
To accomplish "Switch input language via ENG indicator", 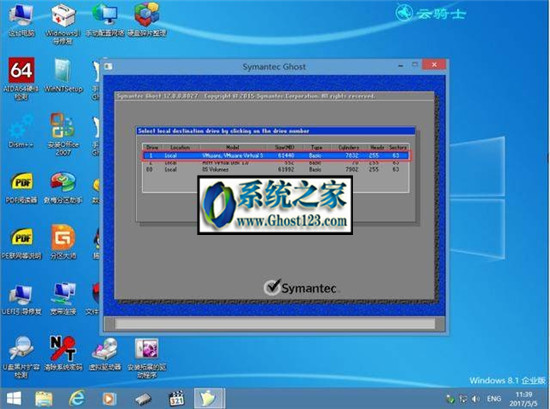I will (494, 399).
